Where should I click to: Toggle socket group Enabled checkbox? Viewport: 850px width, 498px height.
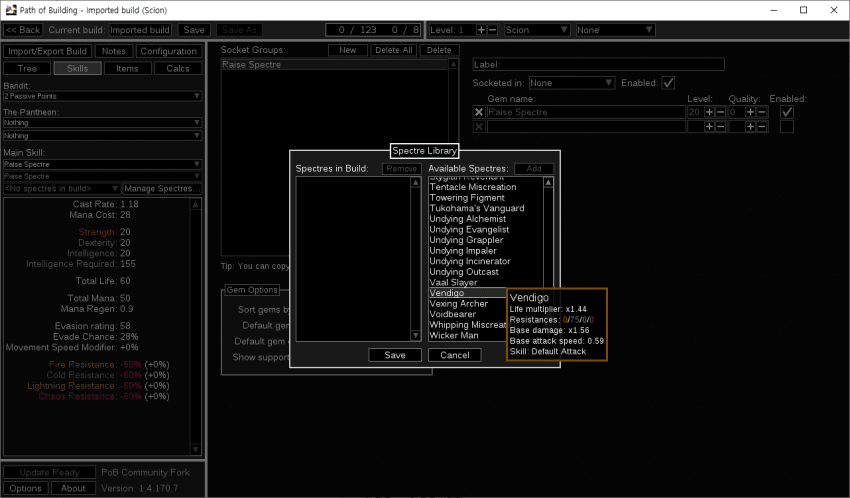pos(668,83)
